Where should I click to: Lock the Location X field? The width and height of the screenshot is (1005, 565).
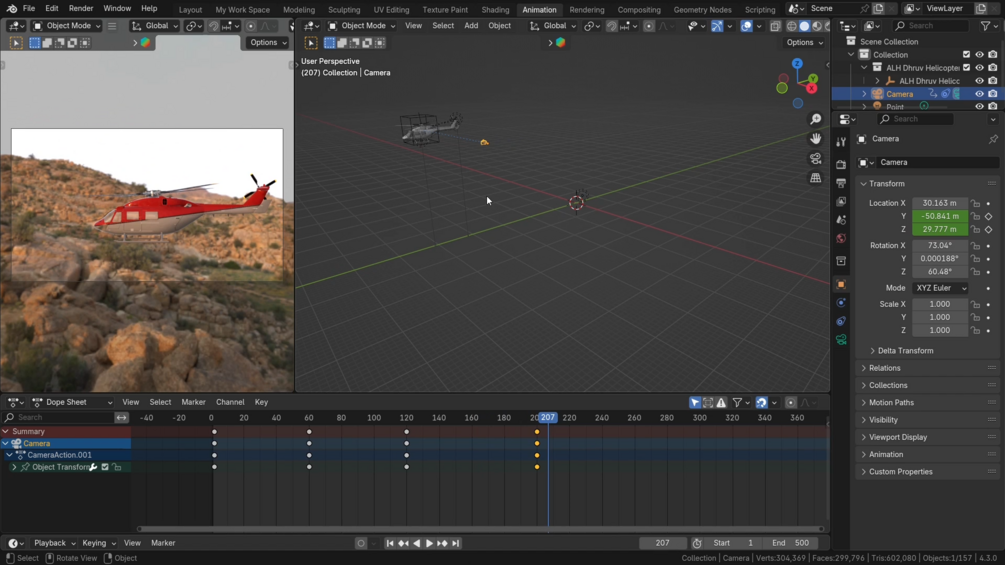(x=975, y=203)
